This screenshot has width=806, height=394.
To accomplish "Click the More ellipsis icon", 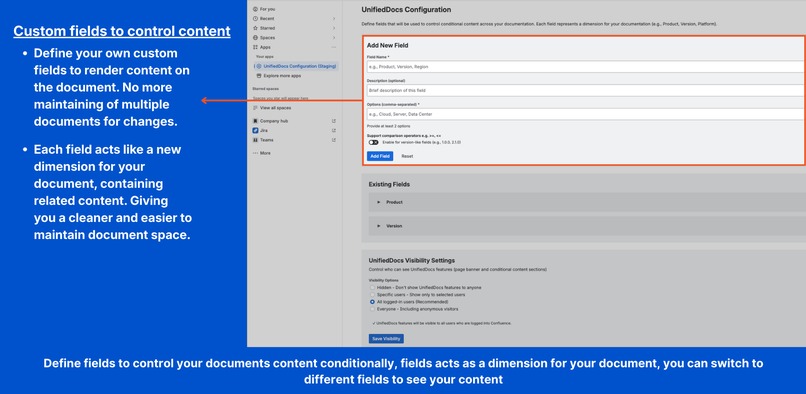I will point(255,153).
